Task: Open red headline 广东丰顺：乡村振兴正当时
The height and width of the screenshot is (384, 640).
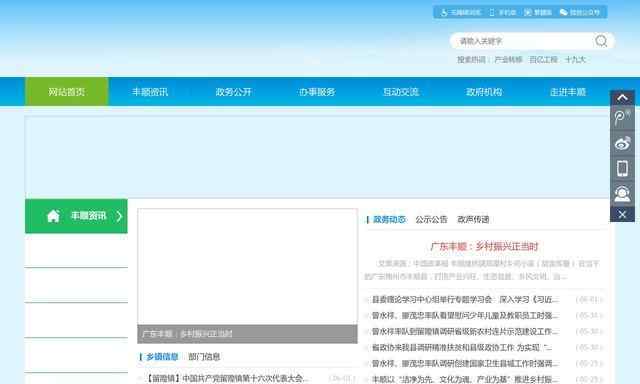Action: click(x=484, y=246)
